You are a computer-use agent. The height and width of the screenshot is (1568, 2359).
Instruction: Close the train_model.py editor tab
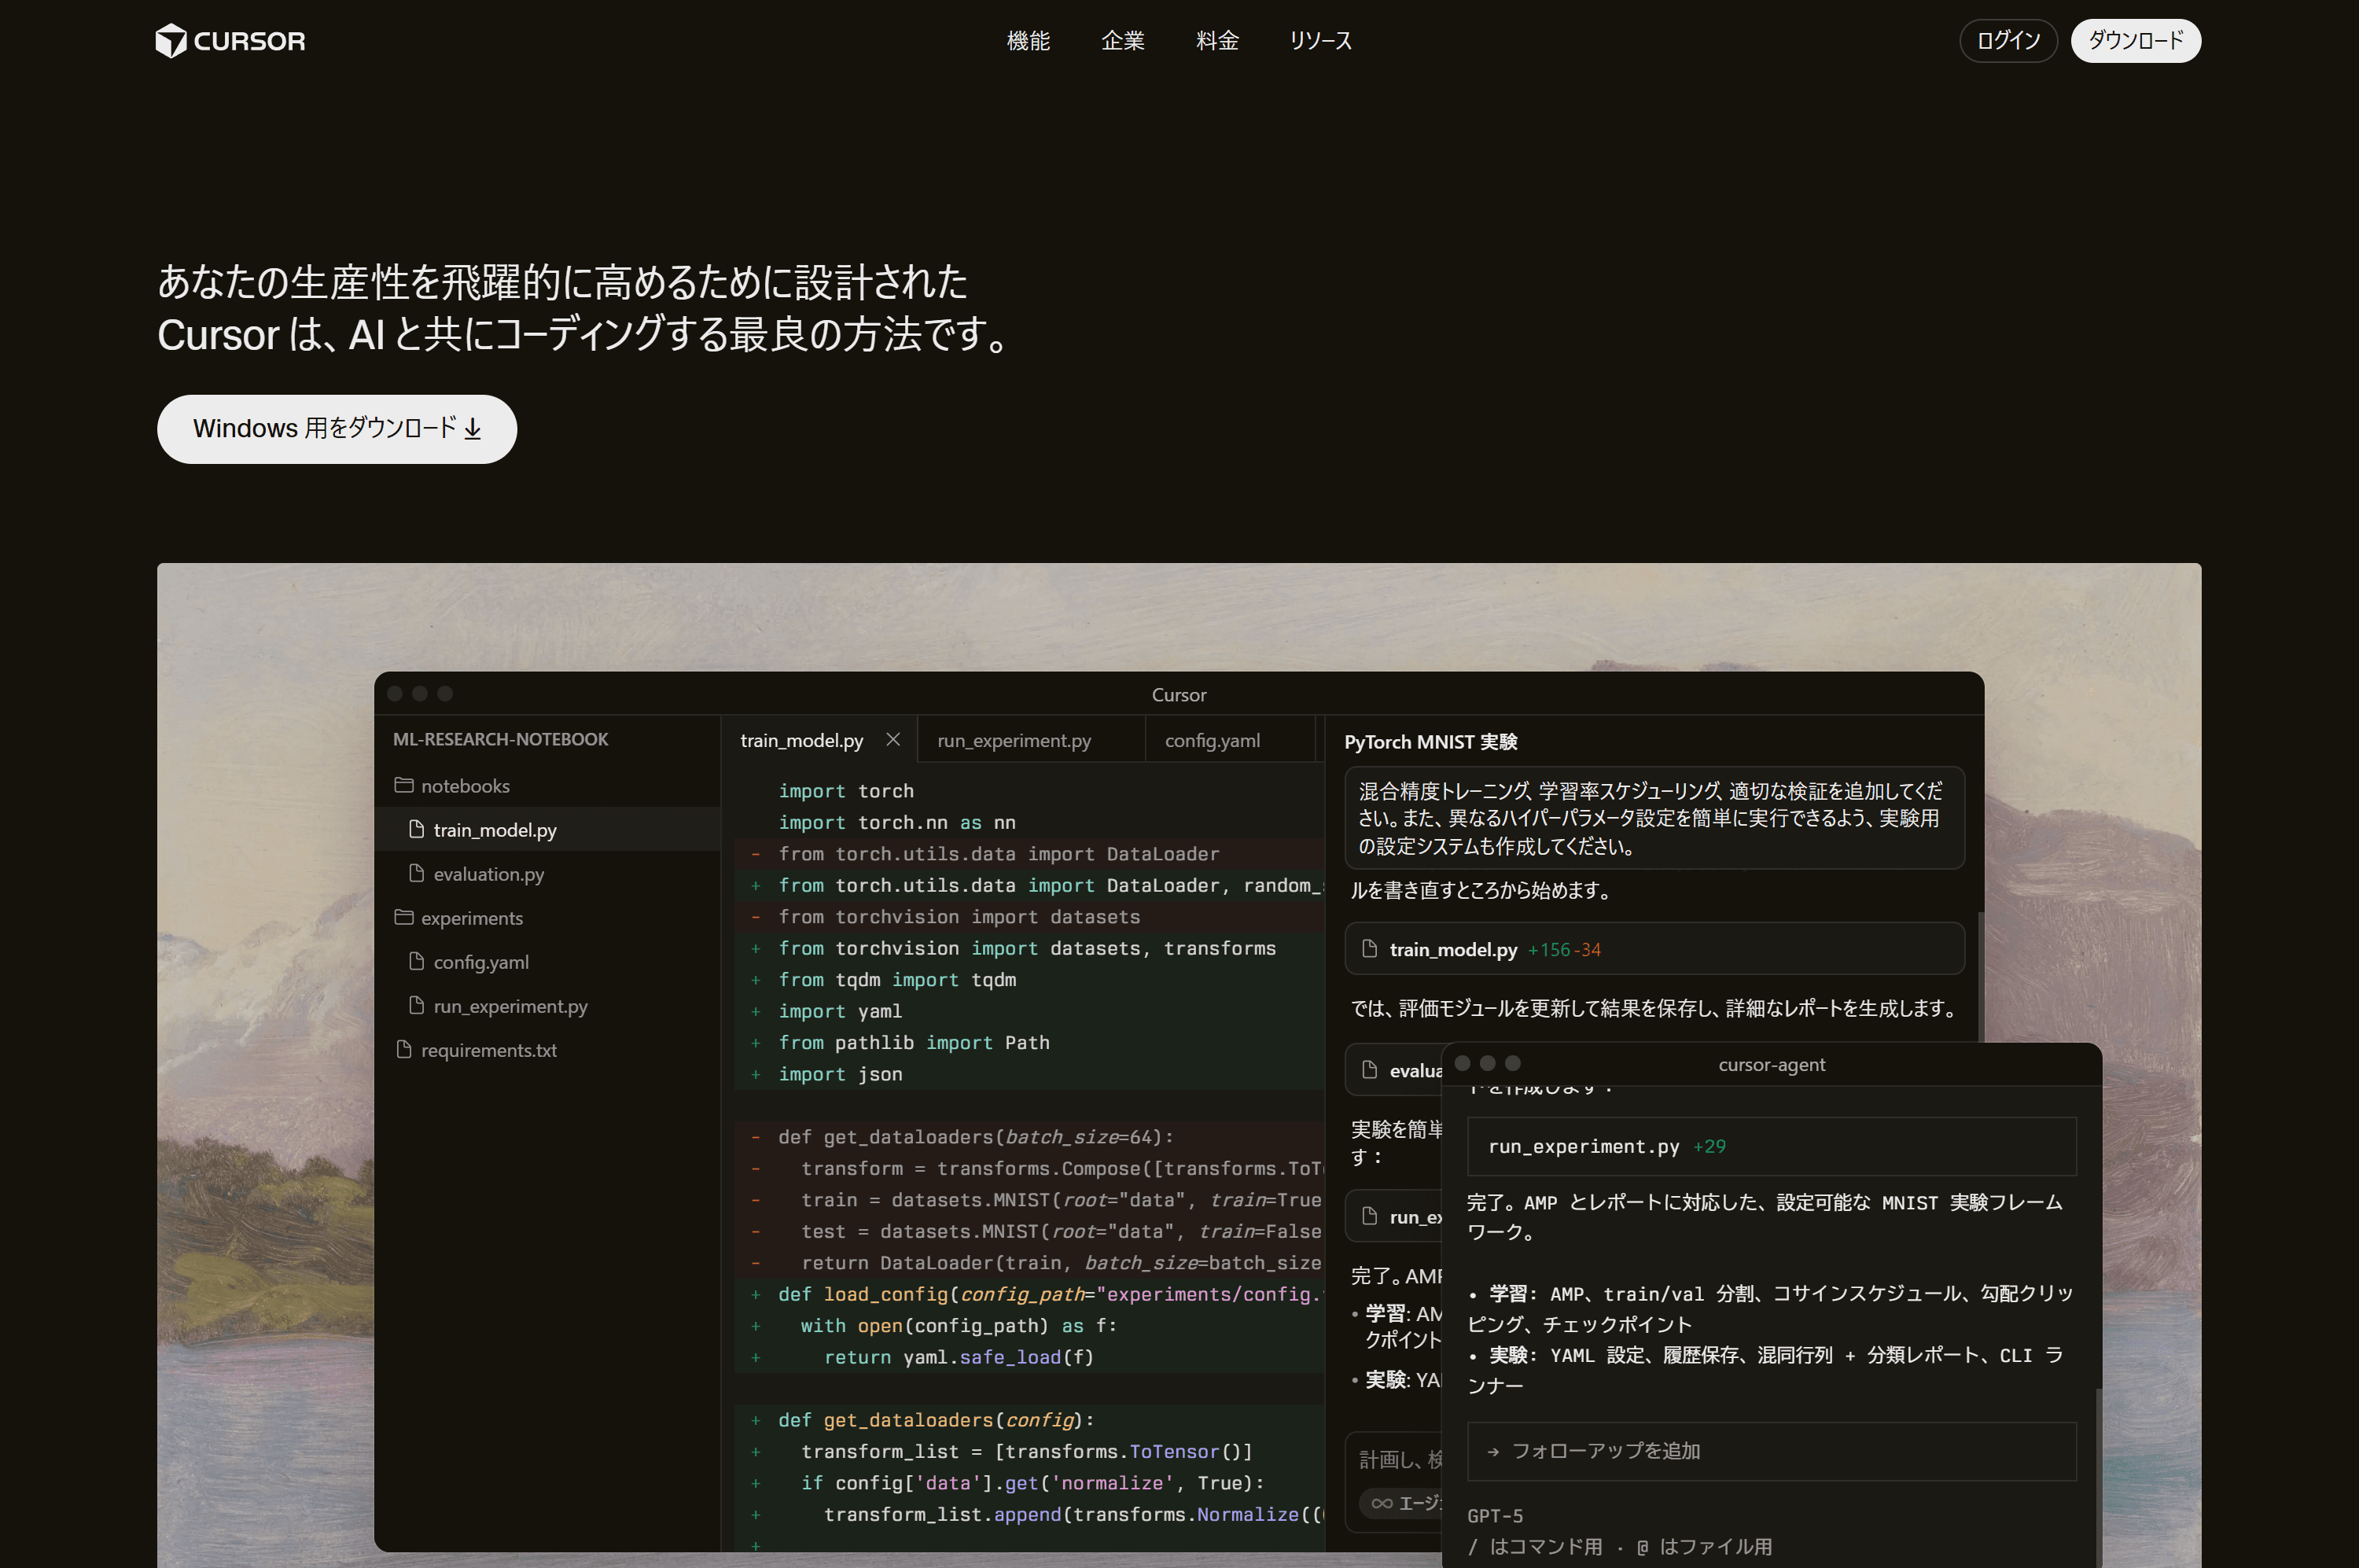point(893,739)
